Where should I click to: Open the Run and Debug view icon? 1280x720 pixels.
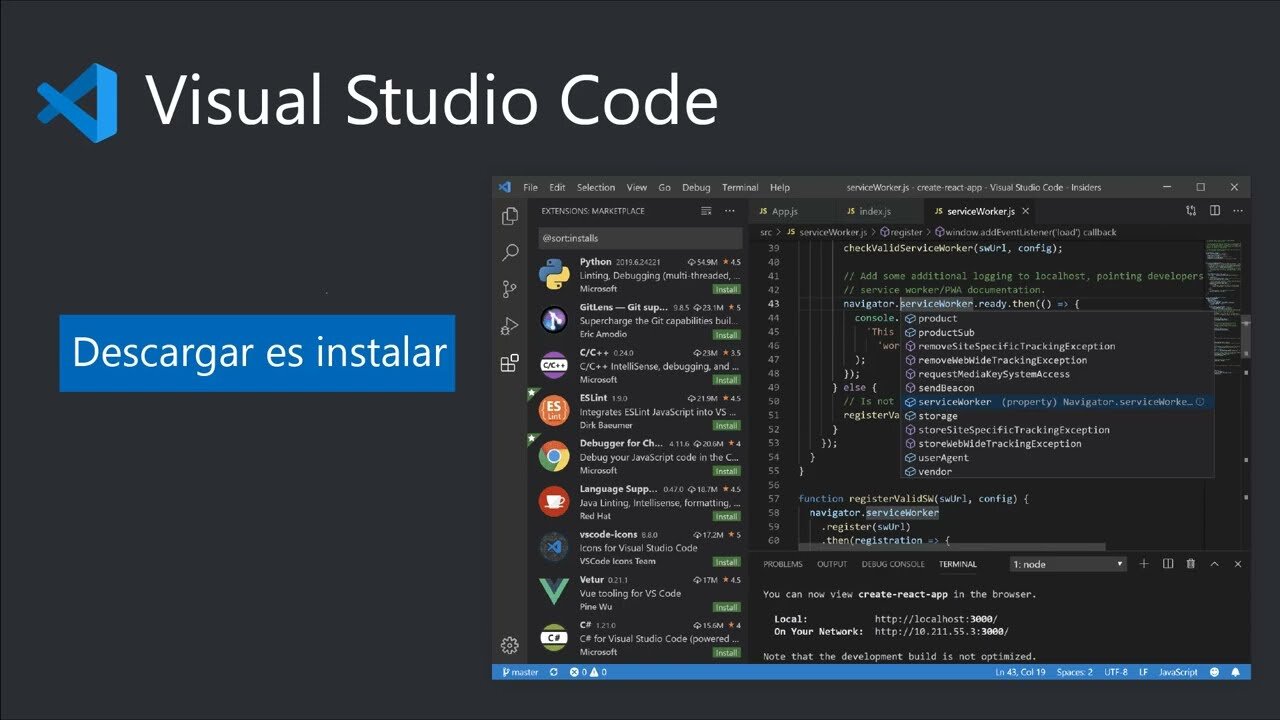[510, 326]
